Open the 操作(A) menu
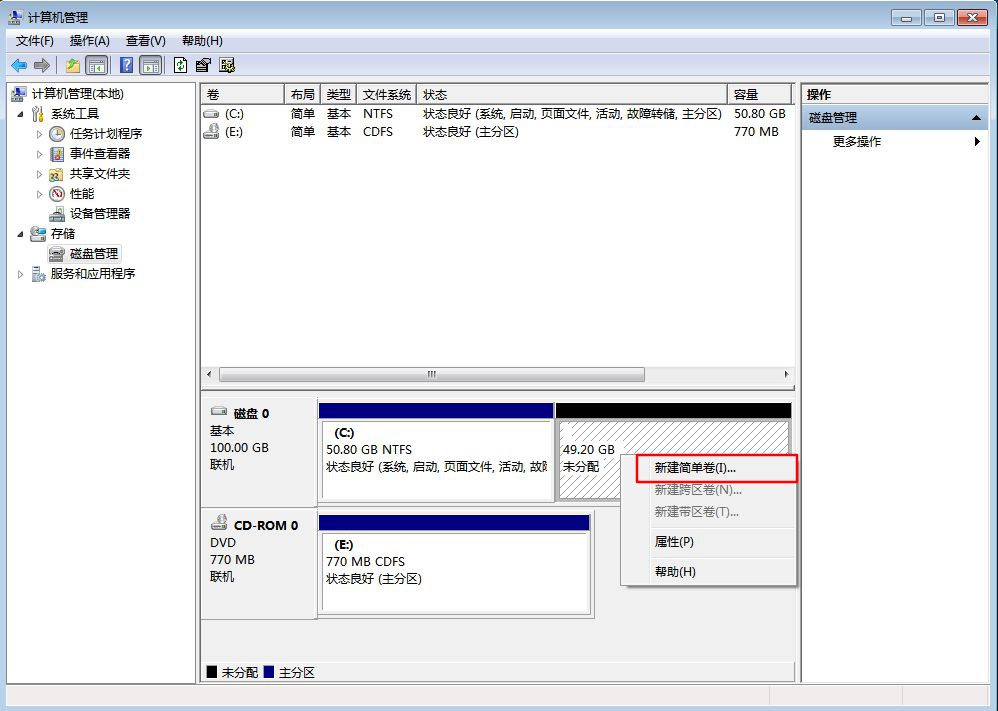Screen dimensions: 998x711 coord(89,41)
